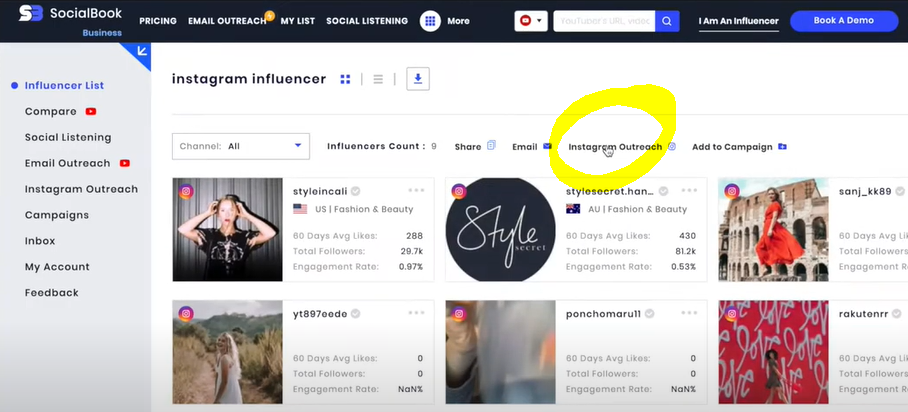This screenshot has height=412, width=908.
Task: Click the sanj_kk89 username
Action: [x=865, y=191]
